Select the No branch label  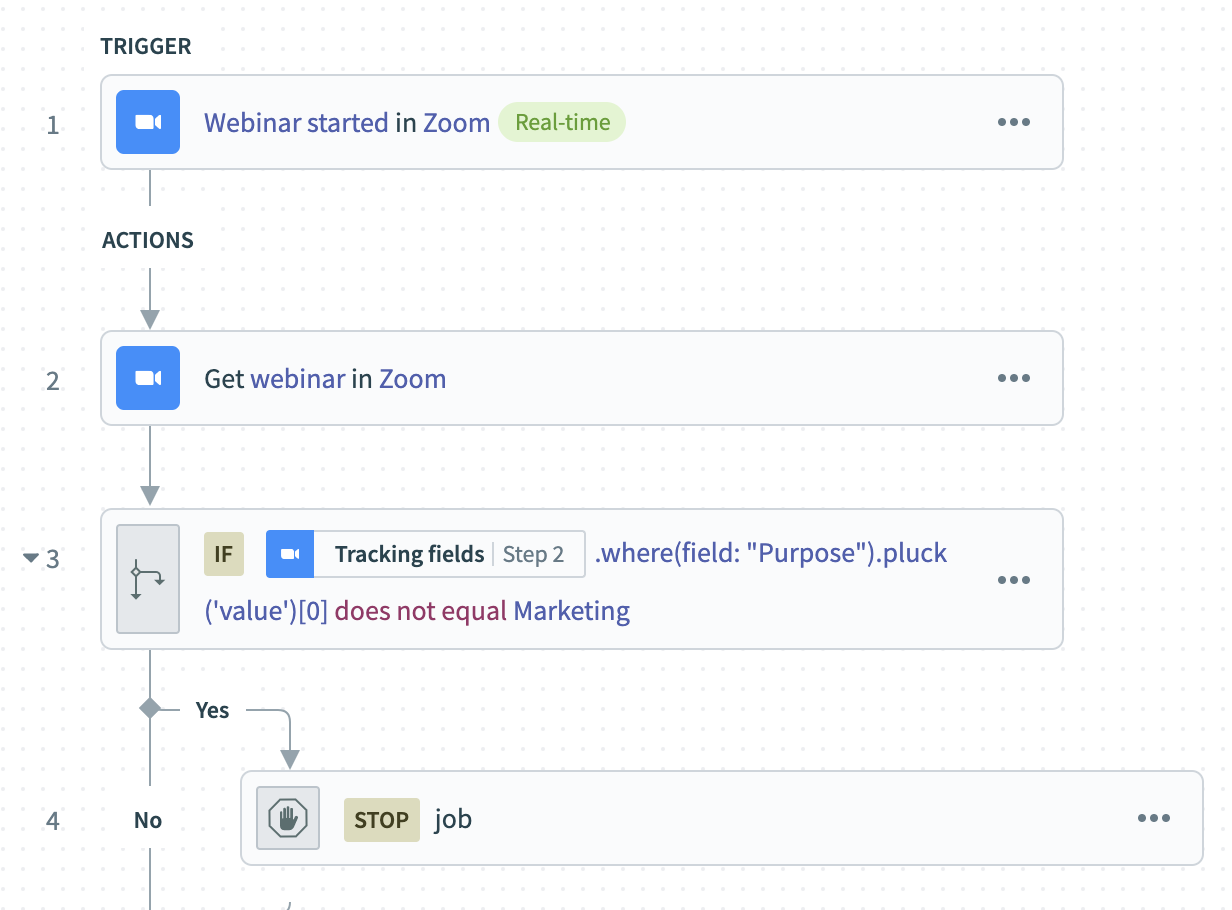(x=148, y=819)
